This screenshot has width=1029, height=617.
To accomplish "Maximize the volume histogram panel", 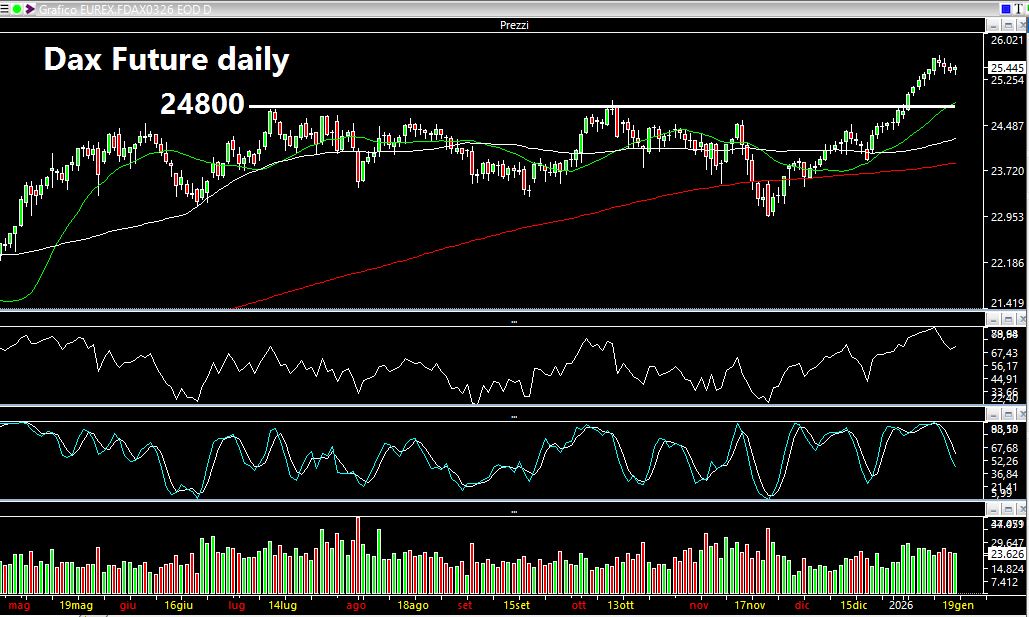I will click(x=1007, y=509).
